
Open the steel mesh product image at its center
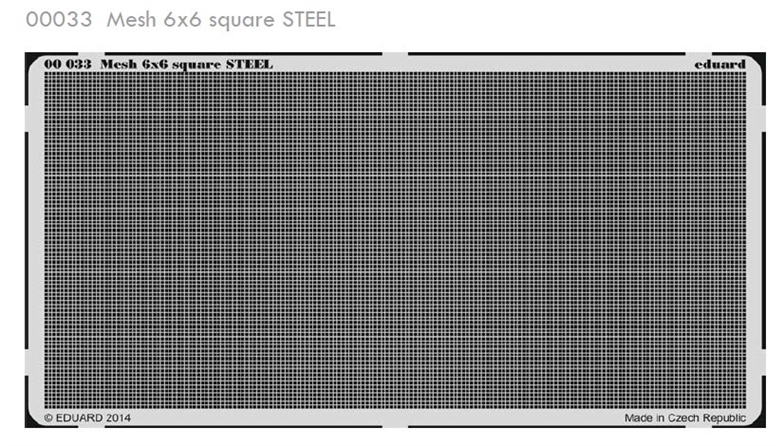[x=394, y=240]
